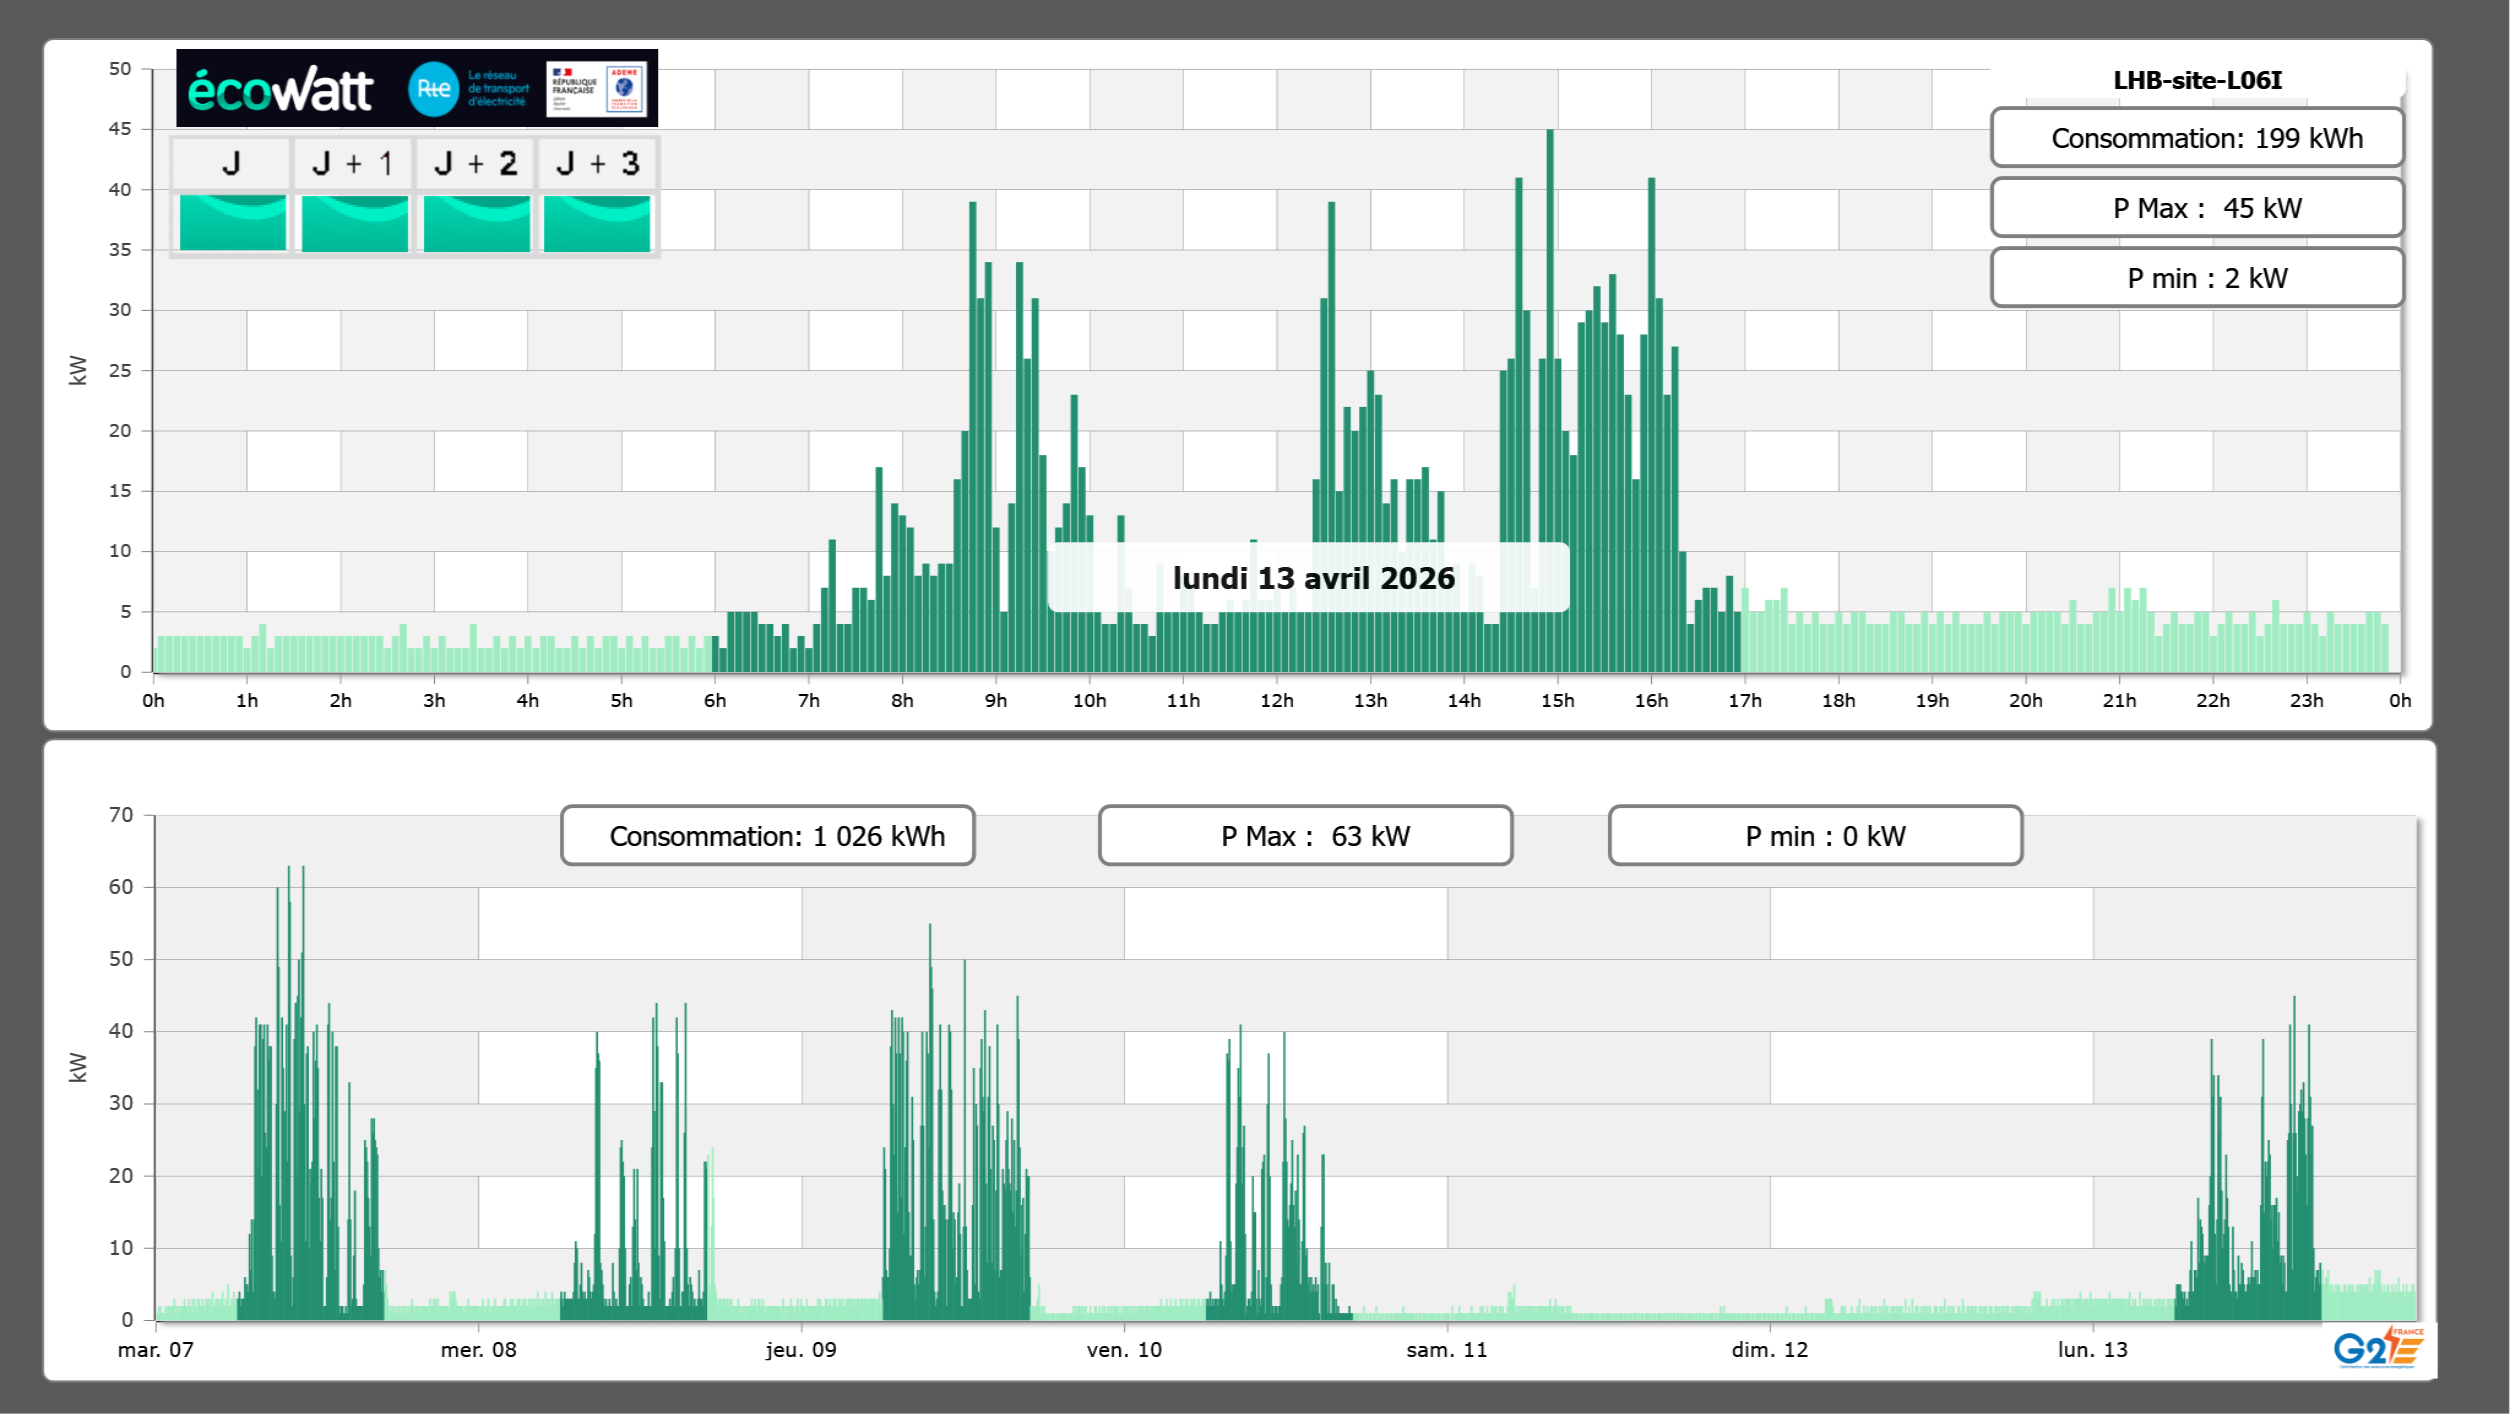The width and height of the screenshot is (2511, 1415).
Task: Click the jeu. 09 axis label
Action: coord(801,1350)
